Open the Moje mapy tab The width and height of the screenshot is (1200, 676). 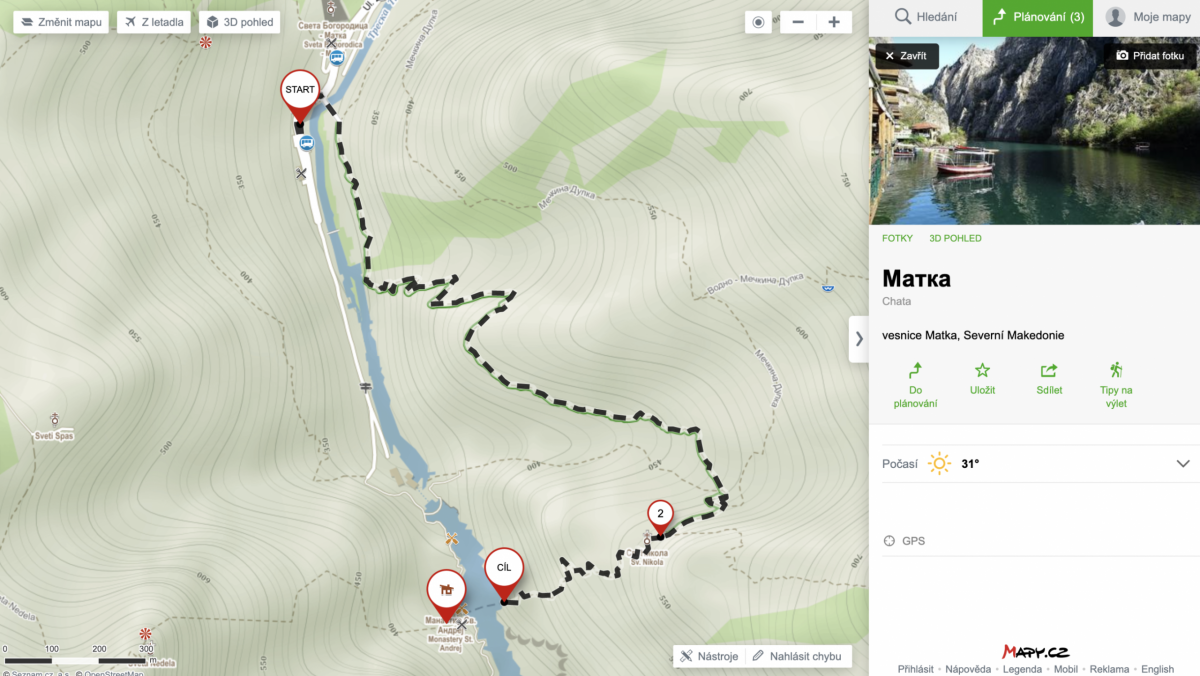click(1148, 17)
